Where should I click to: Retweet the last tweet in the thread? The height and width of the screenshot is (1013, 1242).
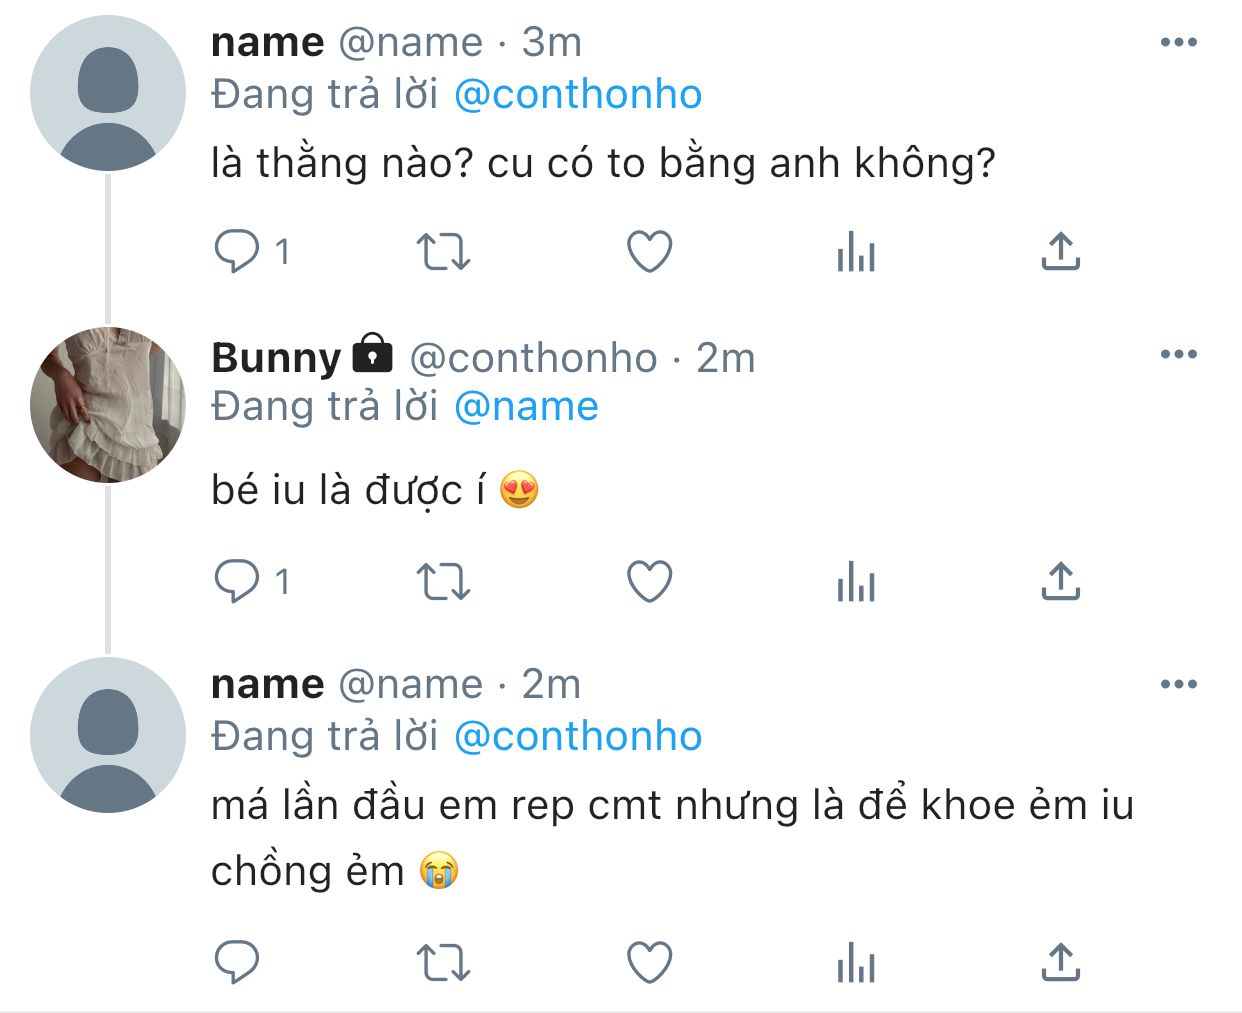click(x=442, y=963)
